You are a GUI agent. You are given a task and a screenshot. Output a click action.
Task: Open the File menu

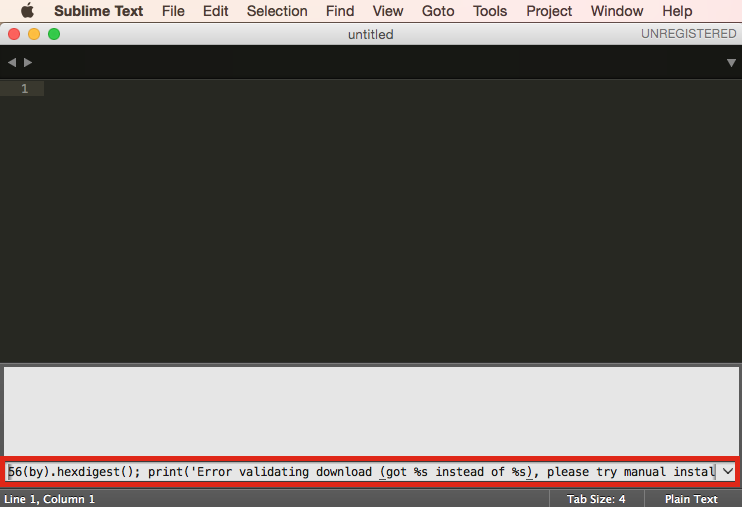coord(173,11)
